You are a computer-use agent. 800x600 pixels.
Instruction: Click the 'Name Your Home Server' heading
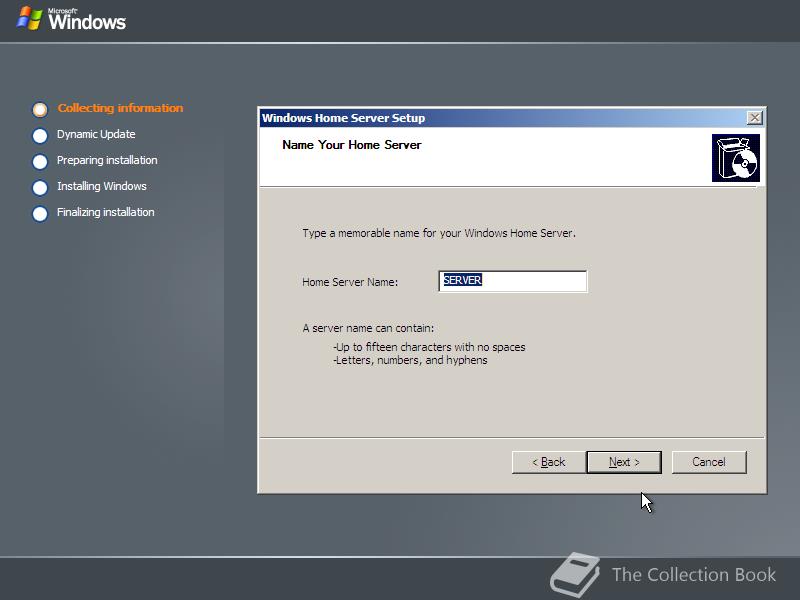[x=352, y=145]
